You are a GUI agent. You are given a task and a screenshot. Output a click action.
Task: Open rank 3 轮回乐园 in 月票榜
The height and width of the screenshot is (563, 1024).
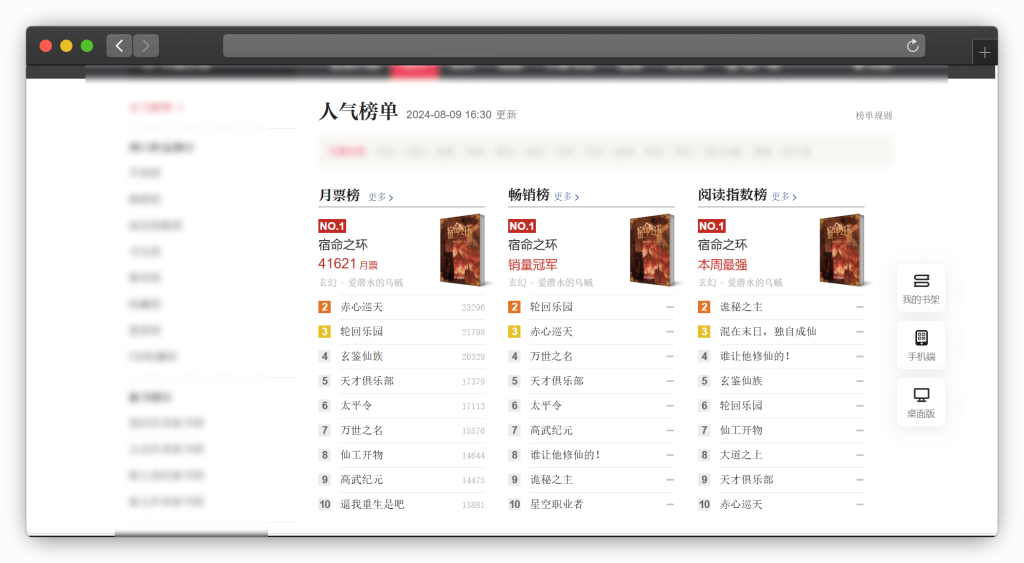tap(361, 332)
